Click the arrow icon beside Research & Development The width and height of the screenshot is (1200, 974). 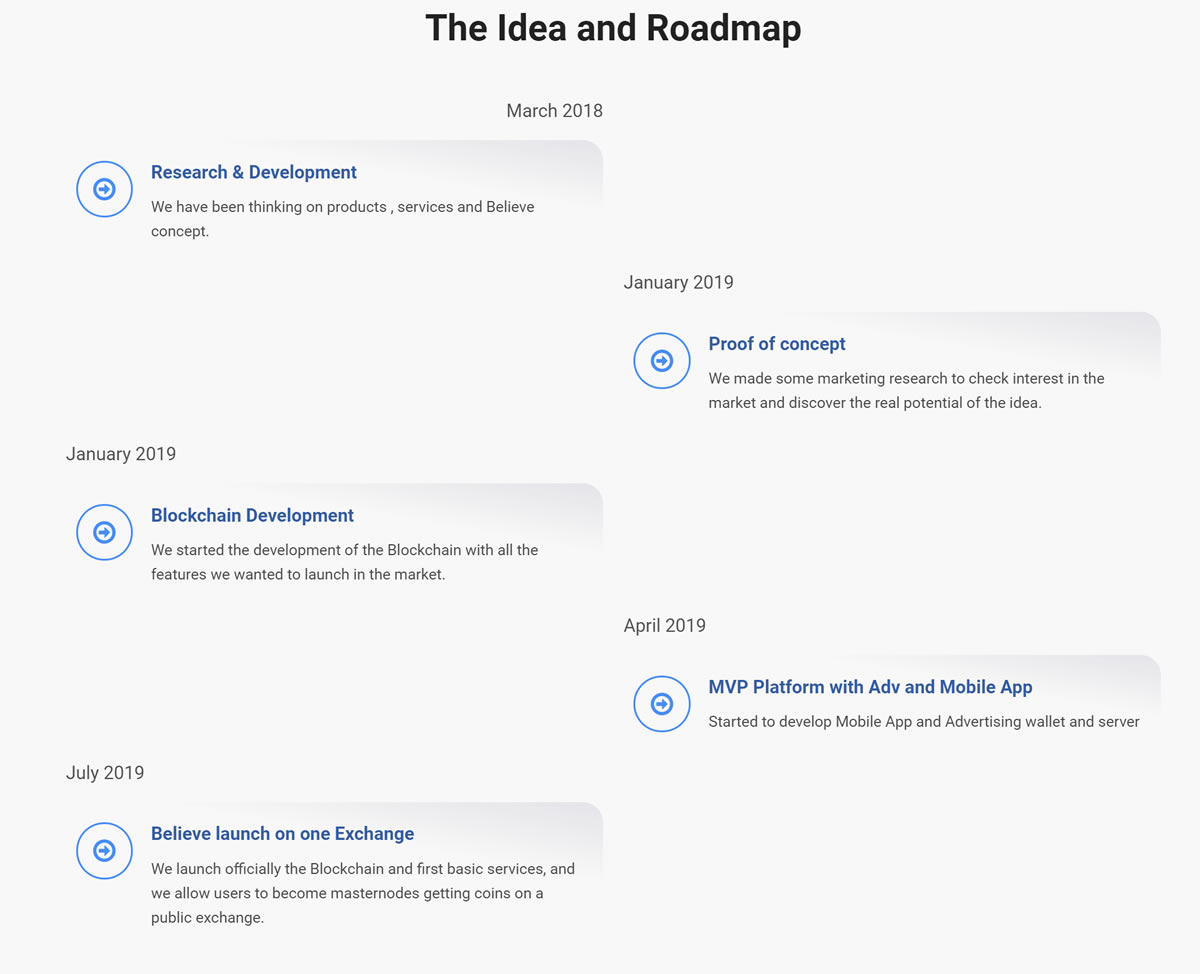[104, 189]
